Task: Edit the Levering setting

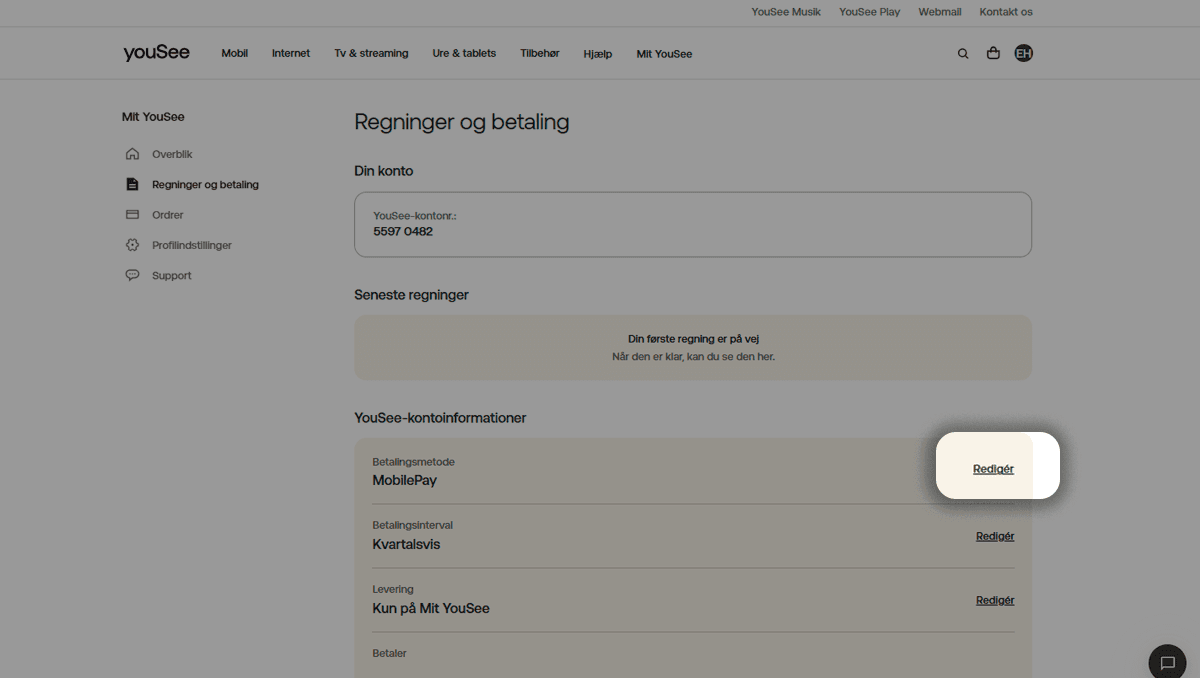Action: (995, 600)
